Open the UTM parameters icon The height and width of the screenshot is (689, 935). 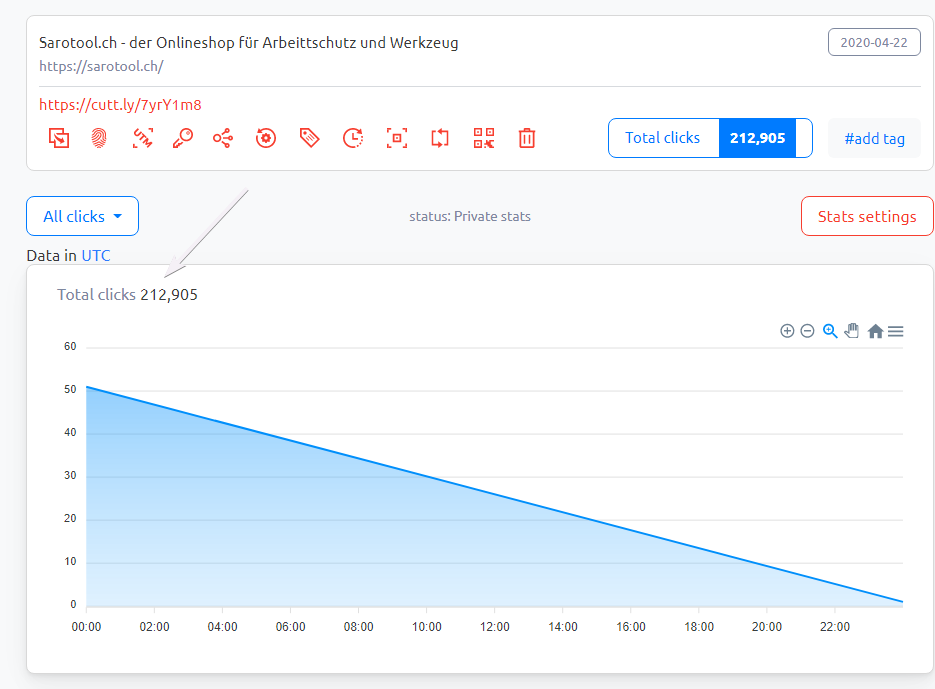pyautogui.click(x=142, y=138)
